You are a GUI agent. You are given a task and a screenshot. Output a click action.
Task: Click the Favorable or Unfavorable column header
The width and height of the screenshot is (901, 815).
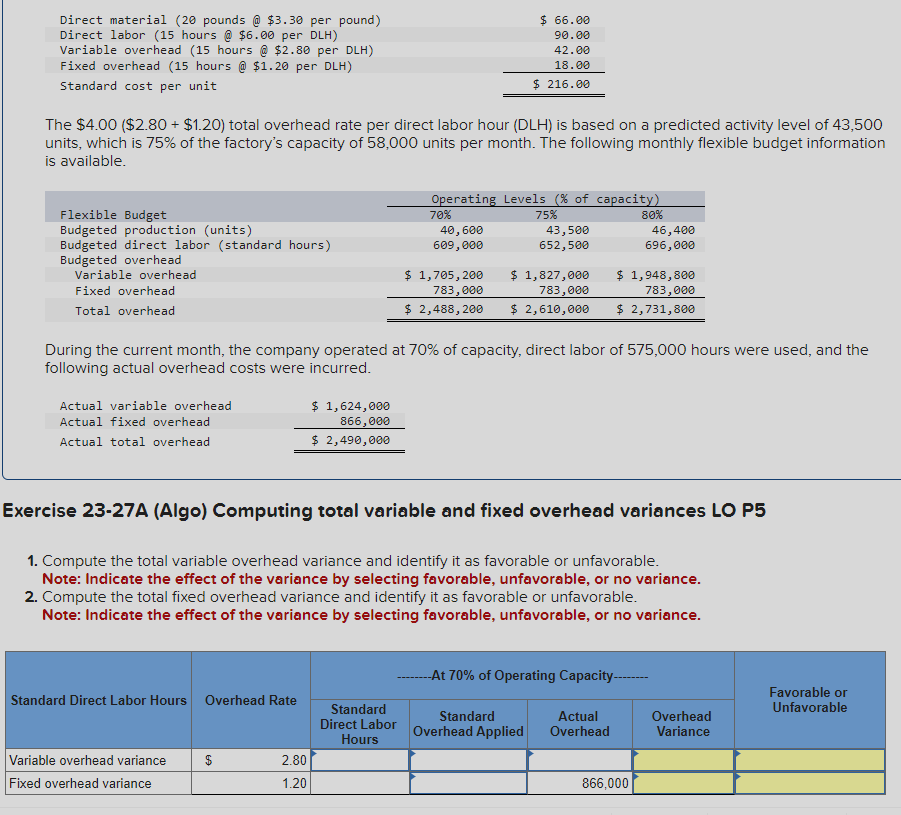[x=808, y=700]
